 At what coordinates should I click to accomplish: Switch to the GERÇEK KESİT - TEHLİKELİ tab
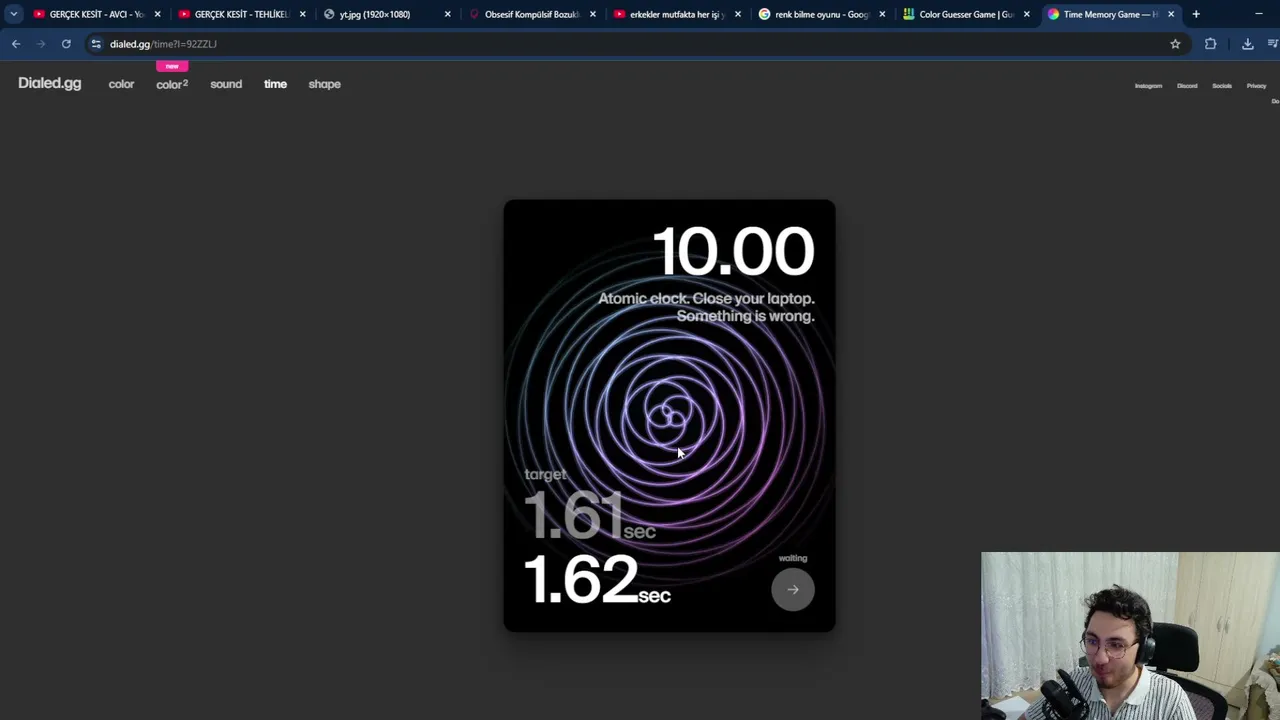(x=241, y=14)
